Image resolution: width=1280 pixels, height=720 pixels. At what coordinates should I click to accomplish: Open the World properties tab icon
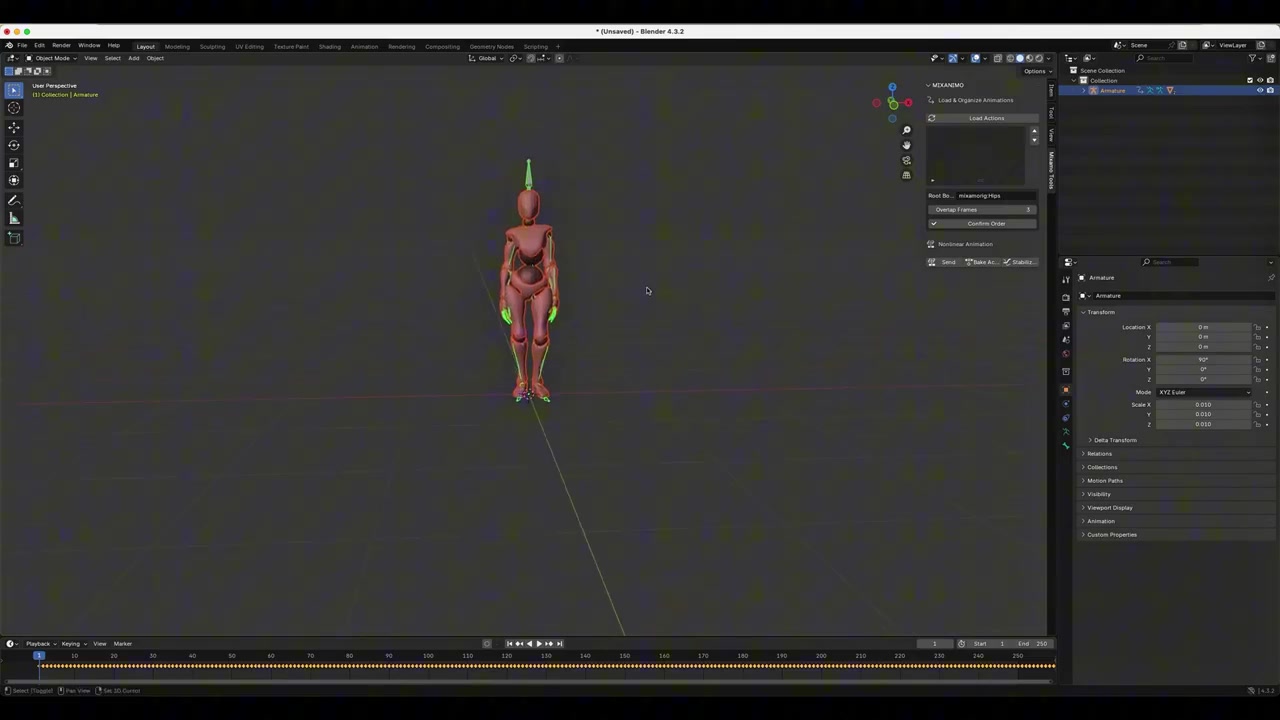coord(1066,354)
